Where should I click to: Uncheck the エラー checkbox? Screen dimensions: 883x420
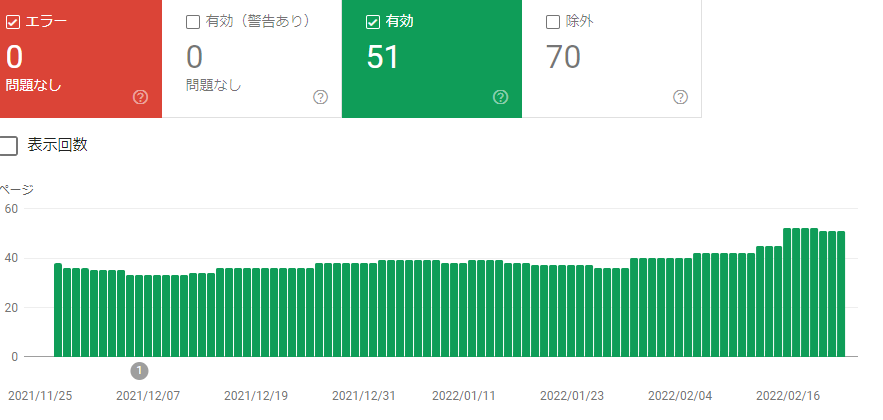pyautogui.click(x=12, y=23)
